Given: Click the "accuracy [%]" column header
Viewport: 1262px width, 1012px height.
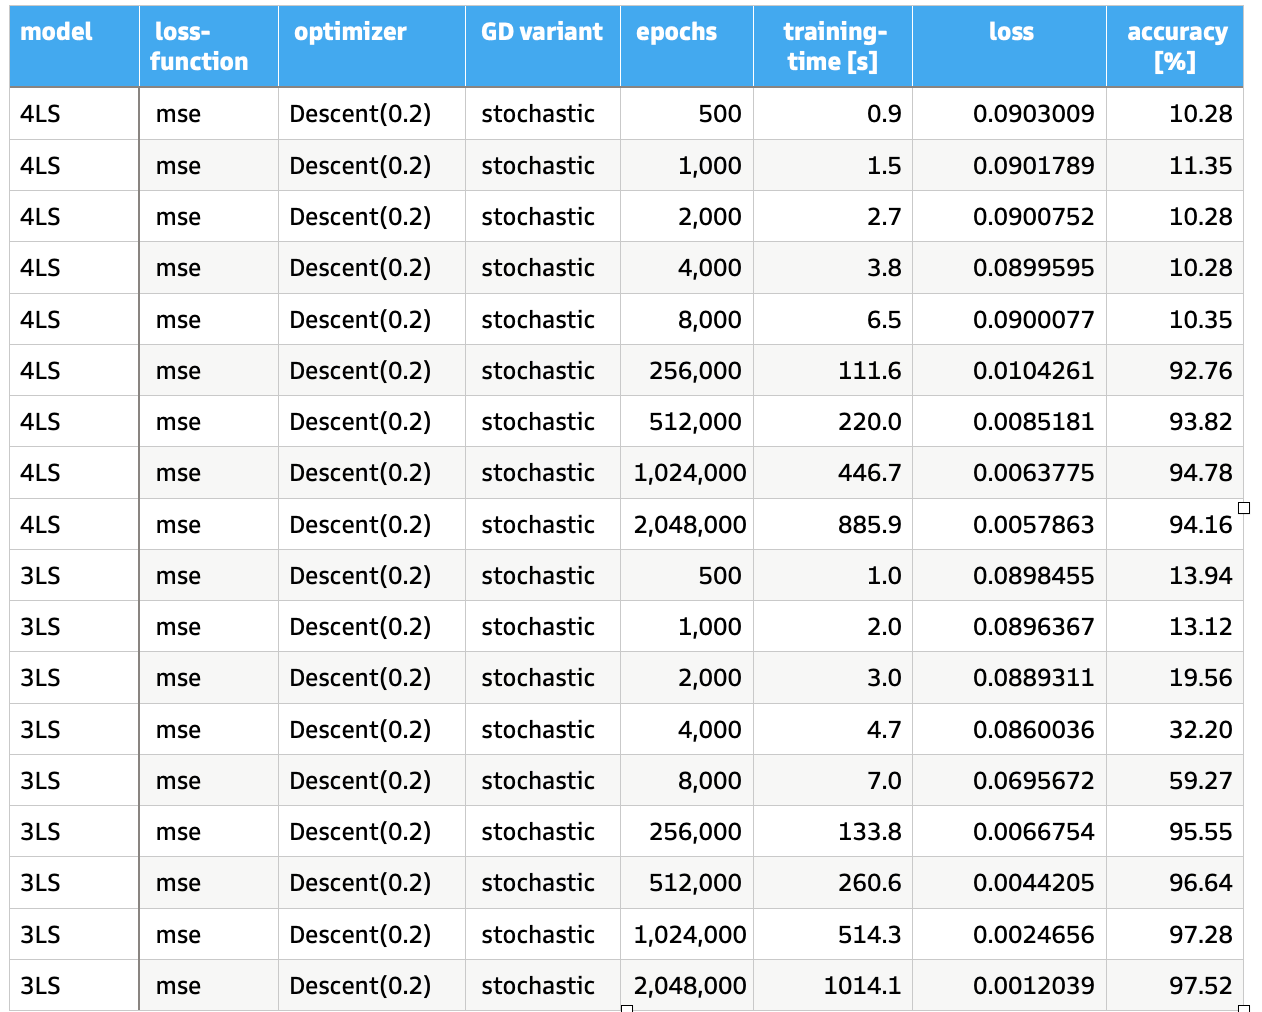Looking at the screenshot, I should coord(1176,47).
